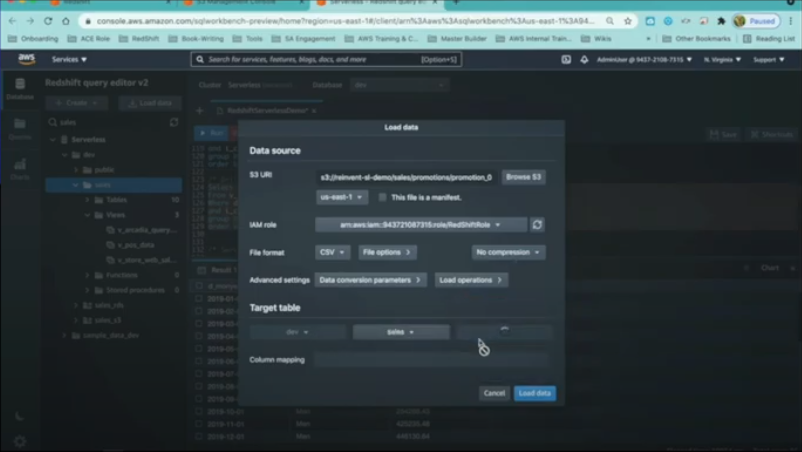The image size is (802, 452).
Task: Open the notifications bell icon
Action: pyautogui.click(x=584, y=59)
